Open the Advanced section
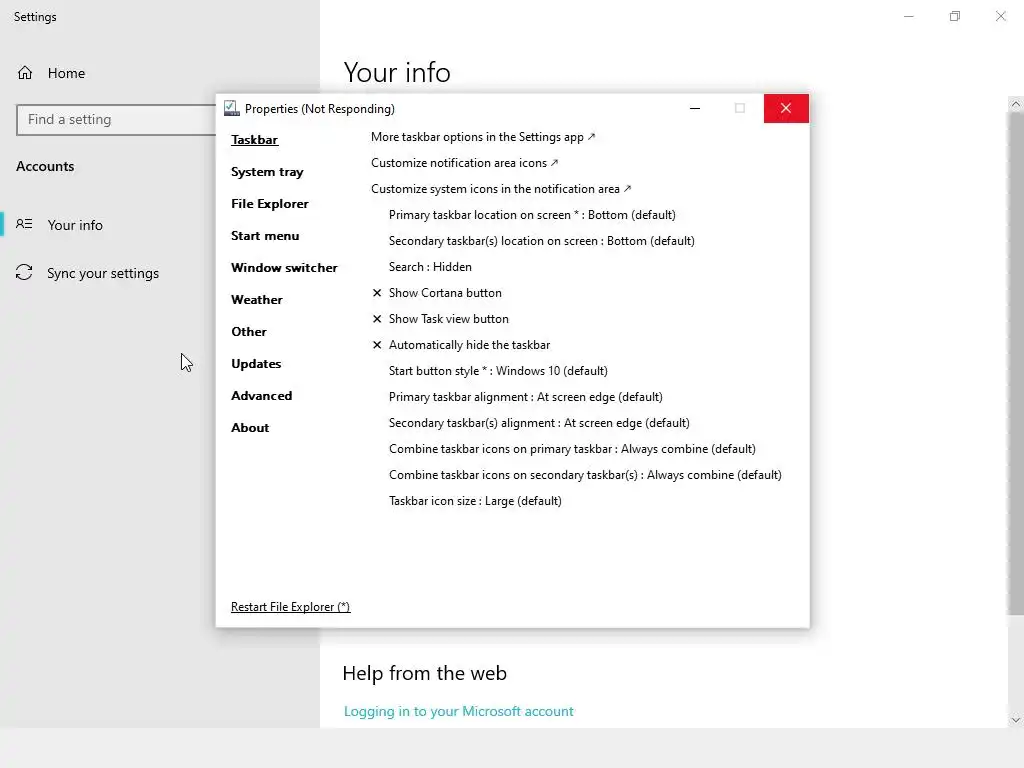 tap(261, 396)
